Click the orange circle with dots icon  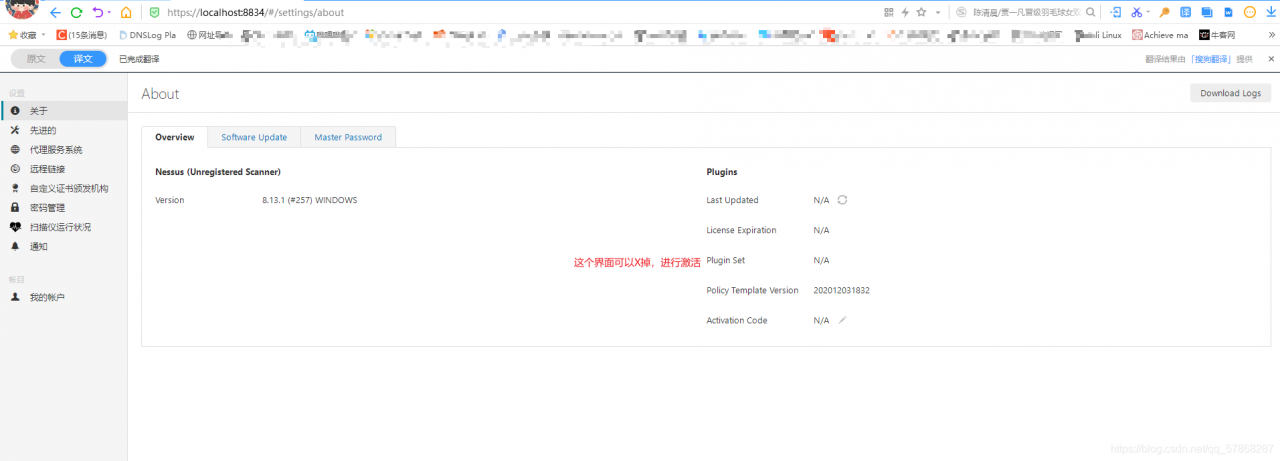click(x=1250, y=13)
